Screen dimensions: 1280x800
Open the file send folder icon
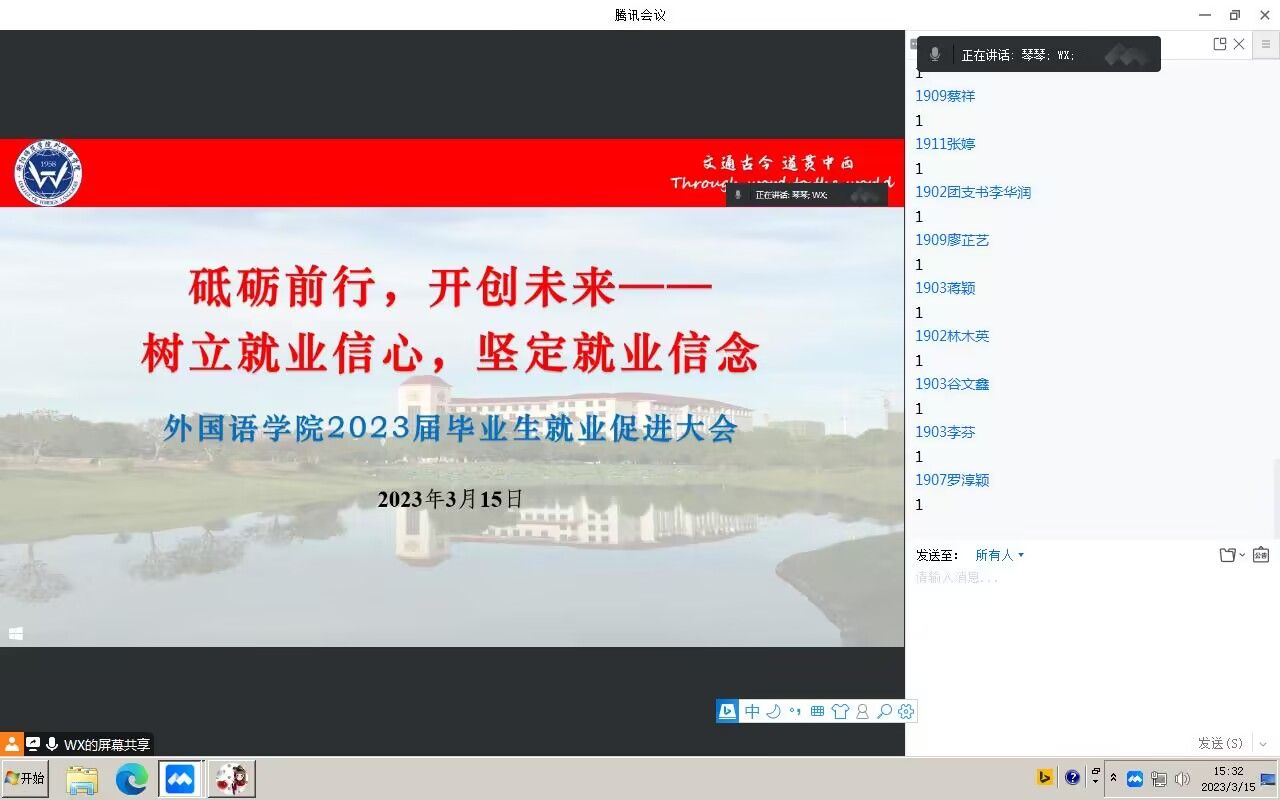pyautogui.click(x=1228, y=555)
